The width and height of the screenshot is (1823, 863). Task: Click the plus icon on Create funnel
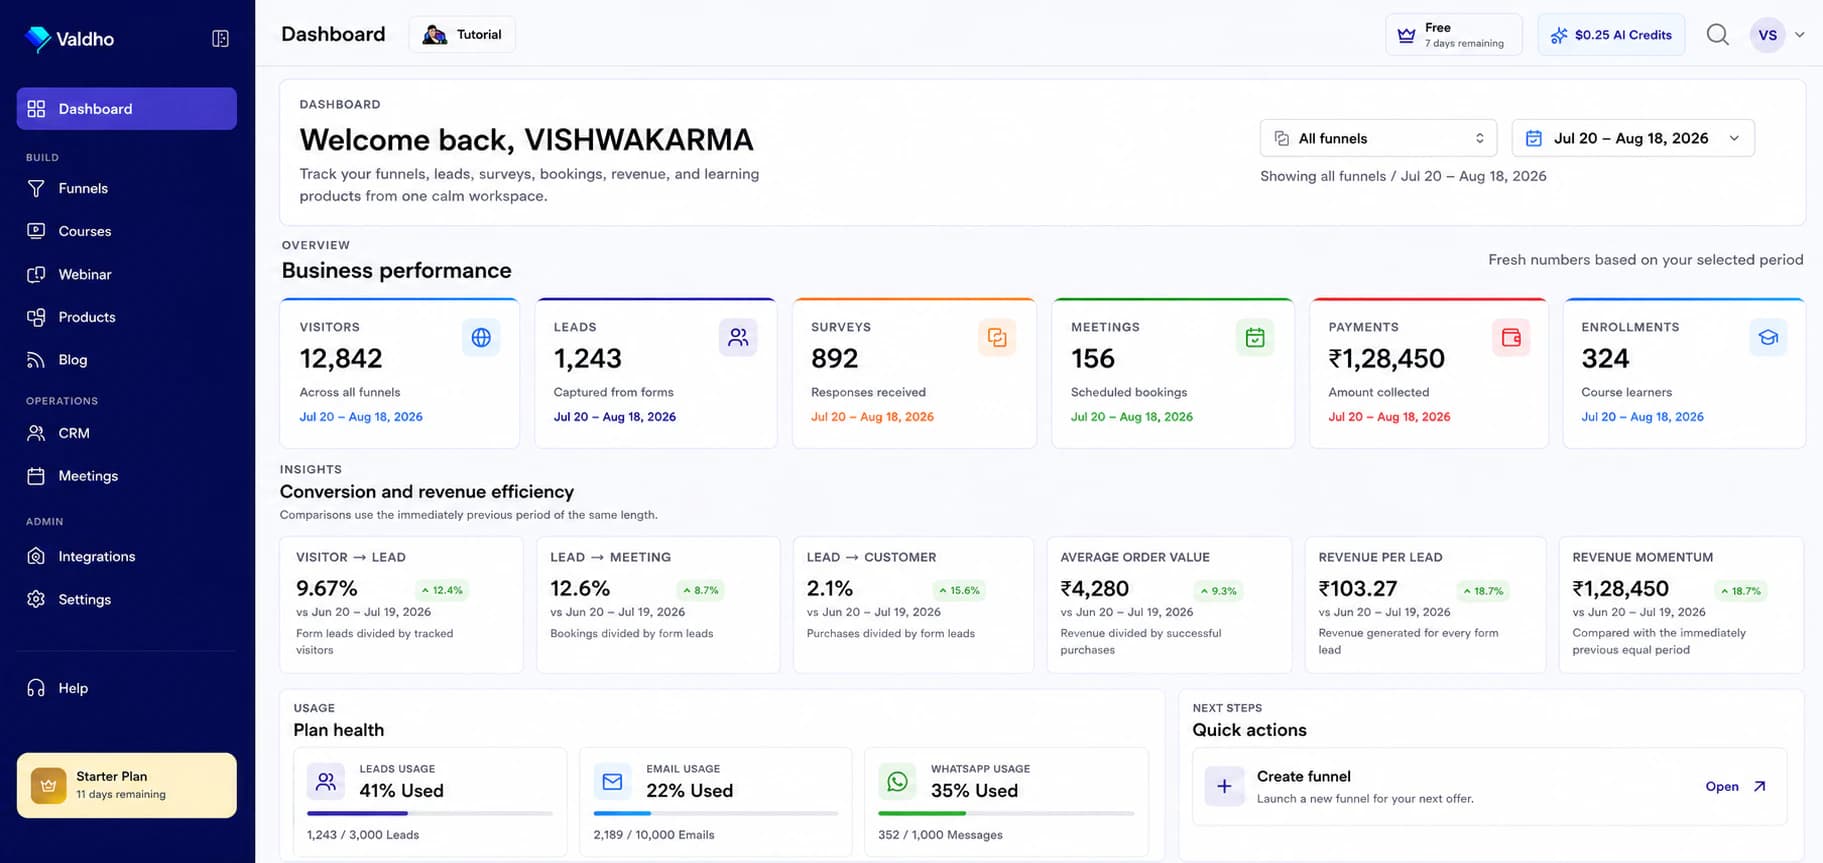(1224, 787)
